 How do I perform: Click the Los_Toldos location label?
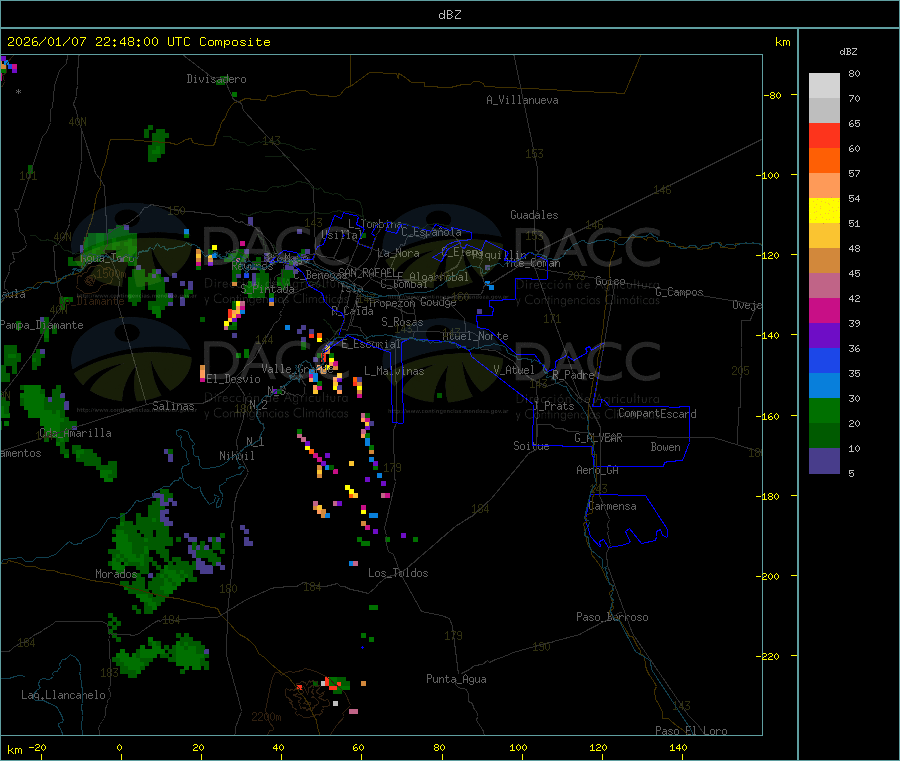point(398,573)
